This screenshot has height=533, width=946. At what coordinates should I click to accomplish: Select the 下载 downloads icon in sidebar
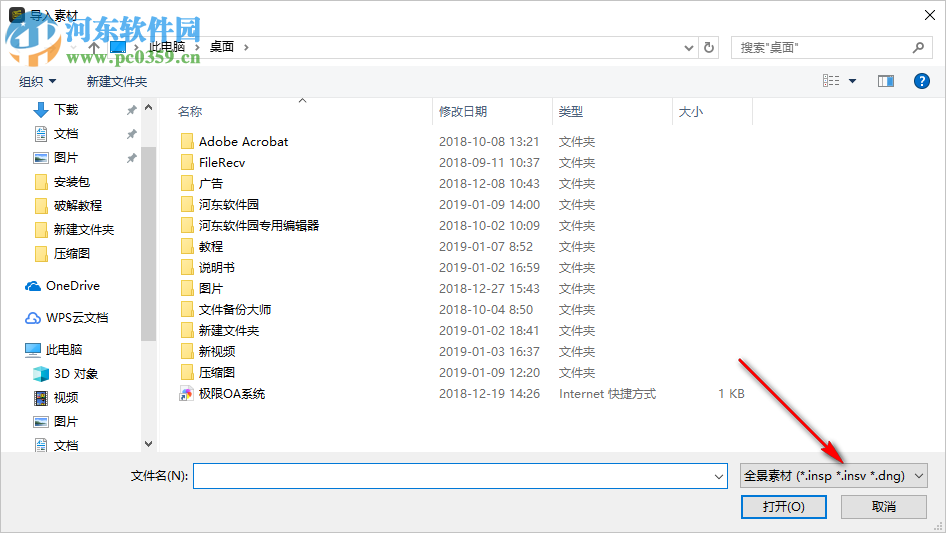pyautogui.click(x=41, y=110)
